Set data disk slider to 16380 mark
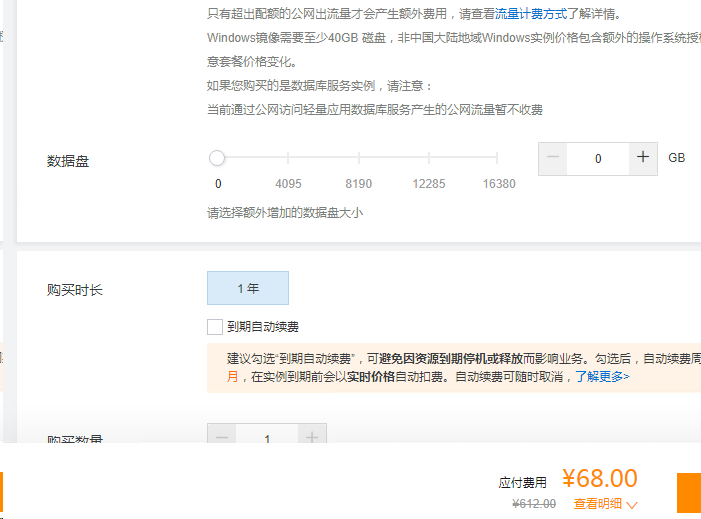This screenshot has width=701, height=519. pos(497,158)
